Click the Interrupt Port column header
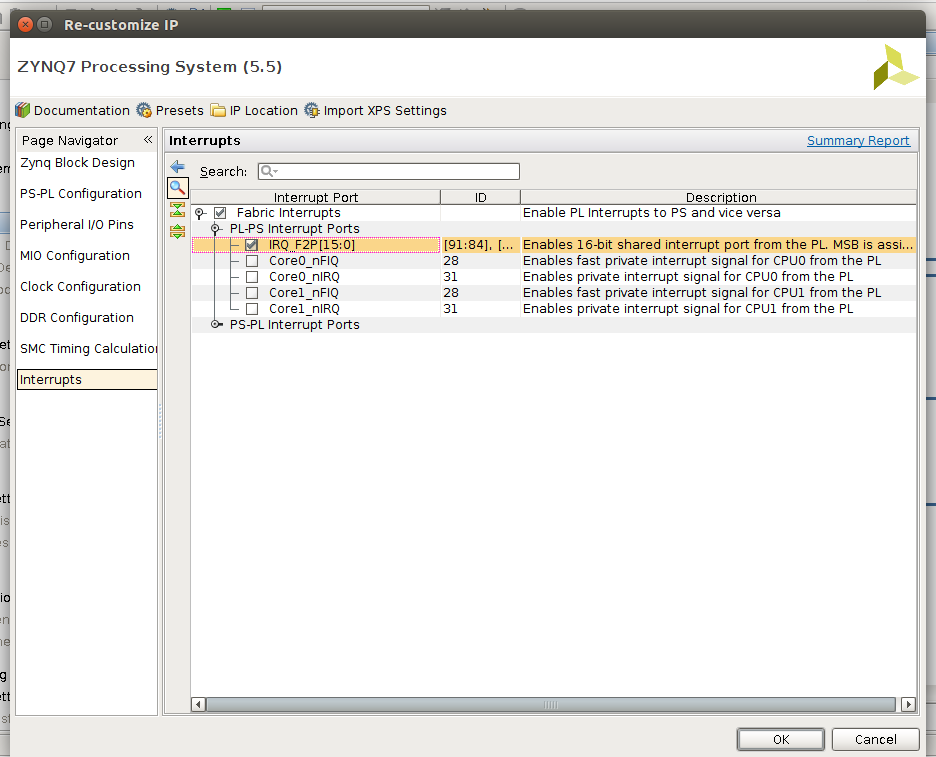 point(316,197)
